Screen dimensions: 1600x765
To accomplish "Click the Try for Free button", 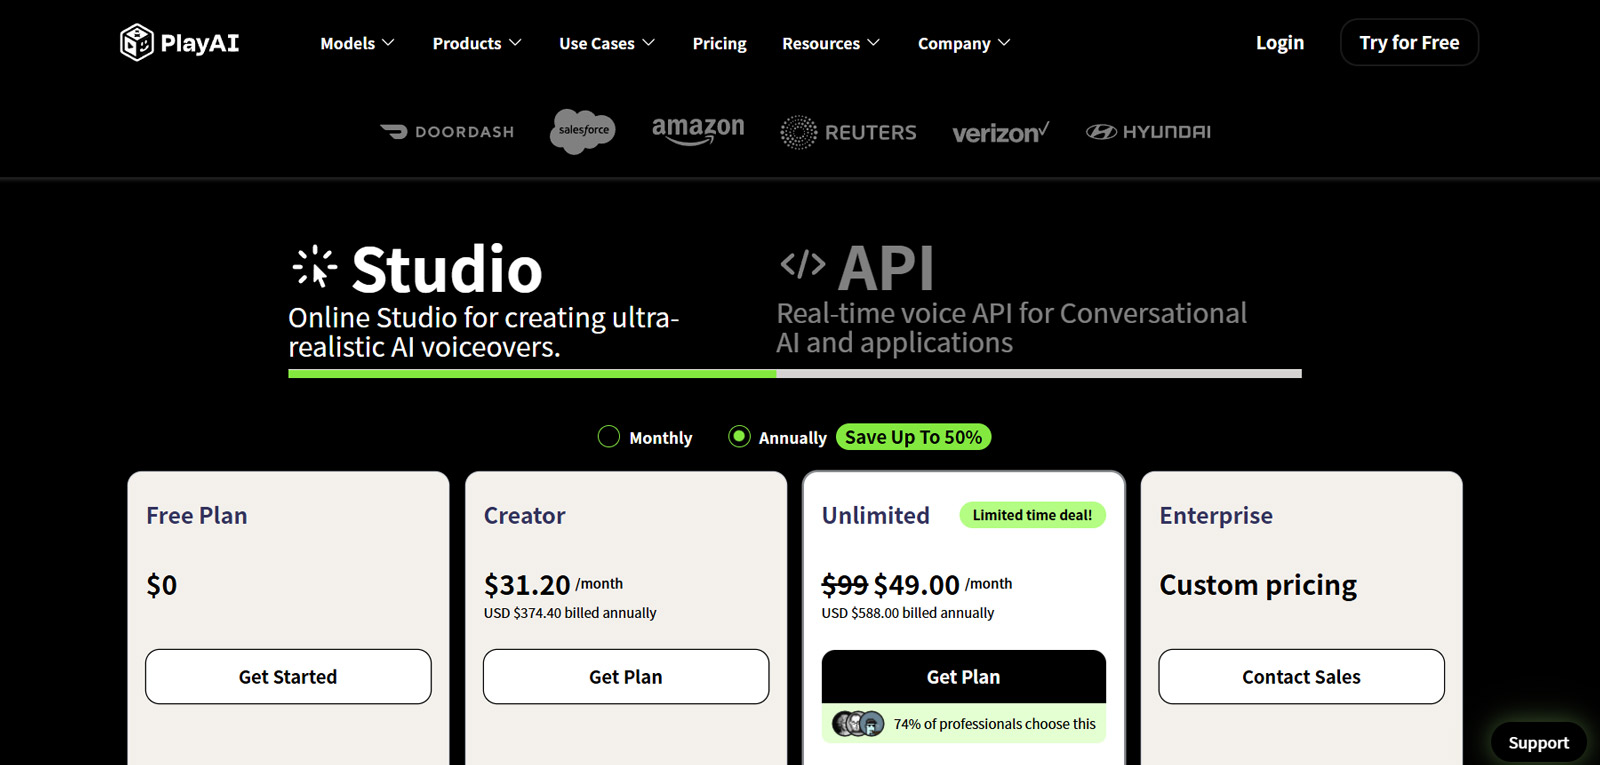I will coord(1409,42).
